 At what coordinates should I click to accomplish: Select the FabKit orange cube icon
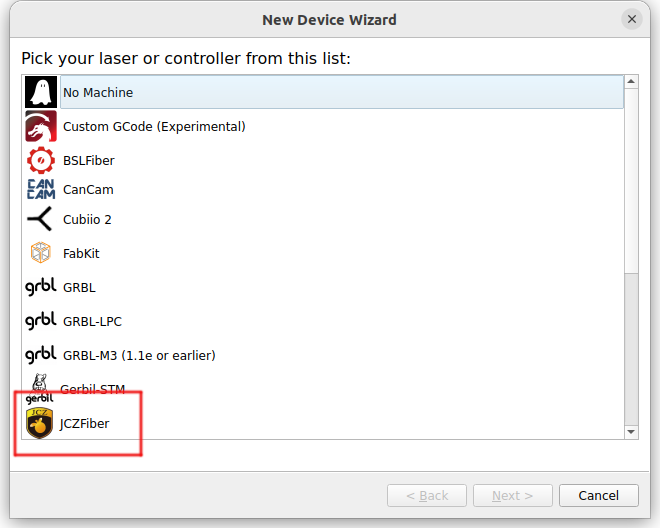click(x=40, y=253)
